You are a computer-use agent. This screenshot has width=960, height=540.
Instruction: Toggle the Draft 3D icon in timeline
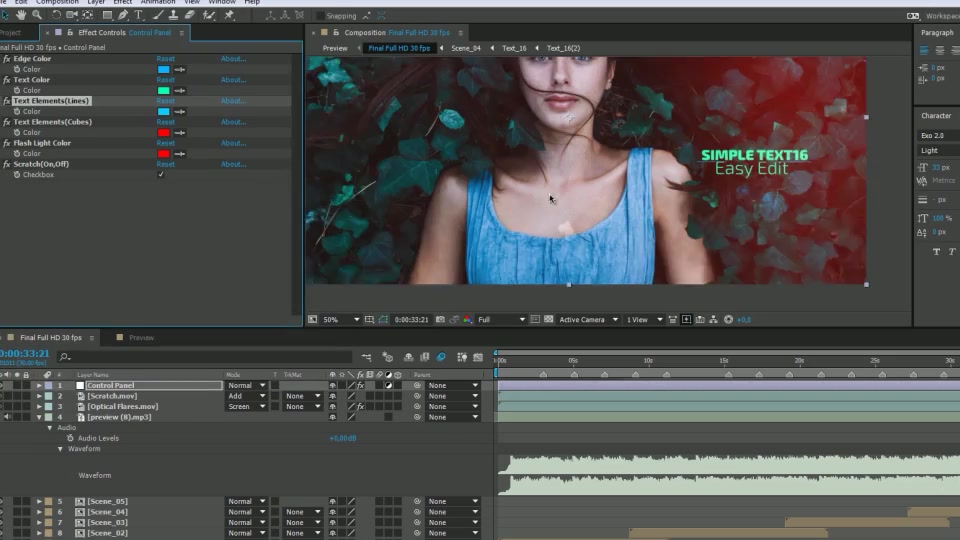[388, 357]
